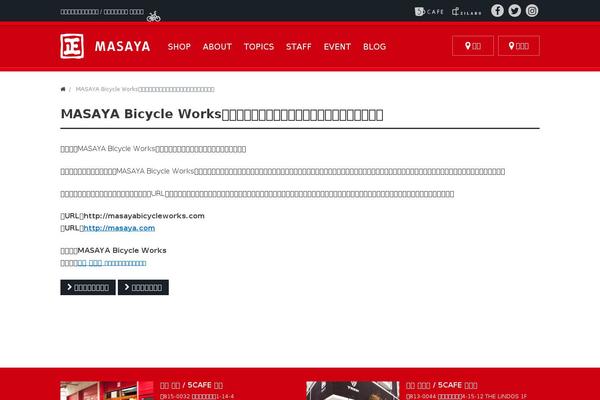Image resolution: width=600 pixels, height=400 pixels.
Task: Open the SHOP menu
Action: [x=179, y=47]
